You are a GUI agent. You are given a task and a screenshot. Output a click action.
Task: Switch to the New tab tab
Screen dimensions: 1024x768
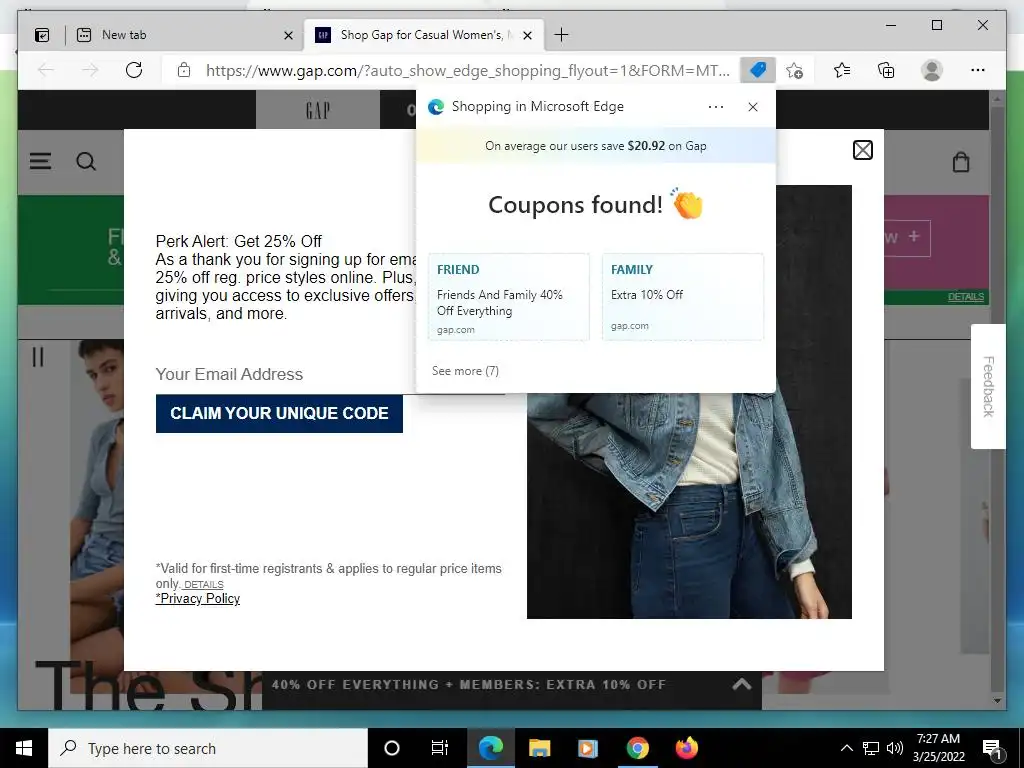185,35
